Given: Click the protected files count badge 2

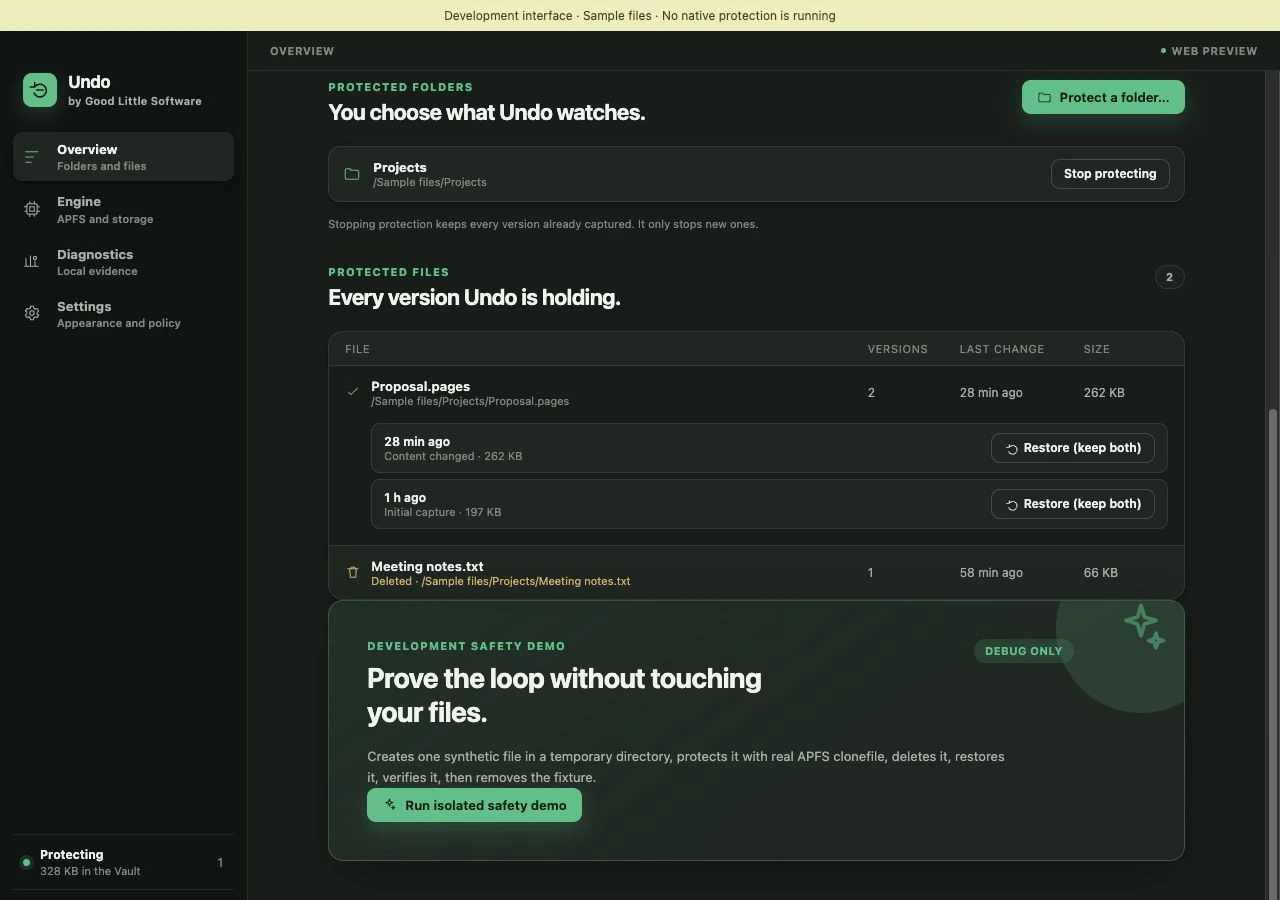Looking at the screenshot, I should coord(1169,277).
